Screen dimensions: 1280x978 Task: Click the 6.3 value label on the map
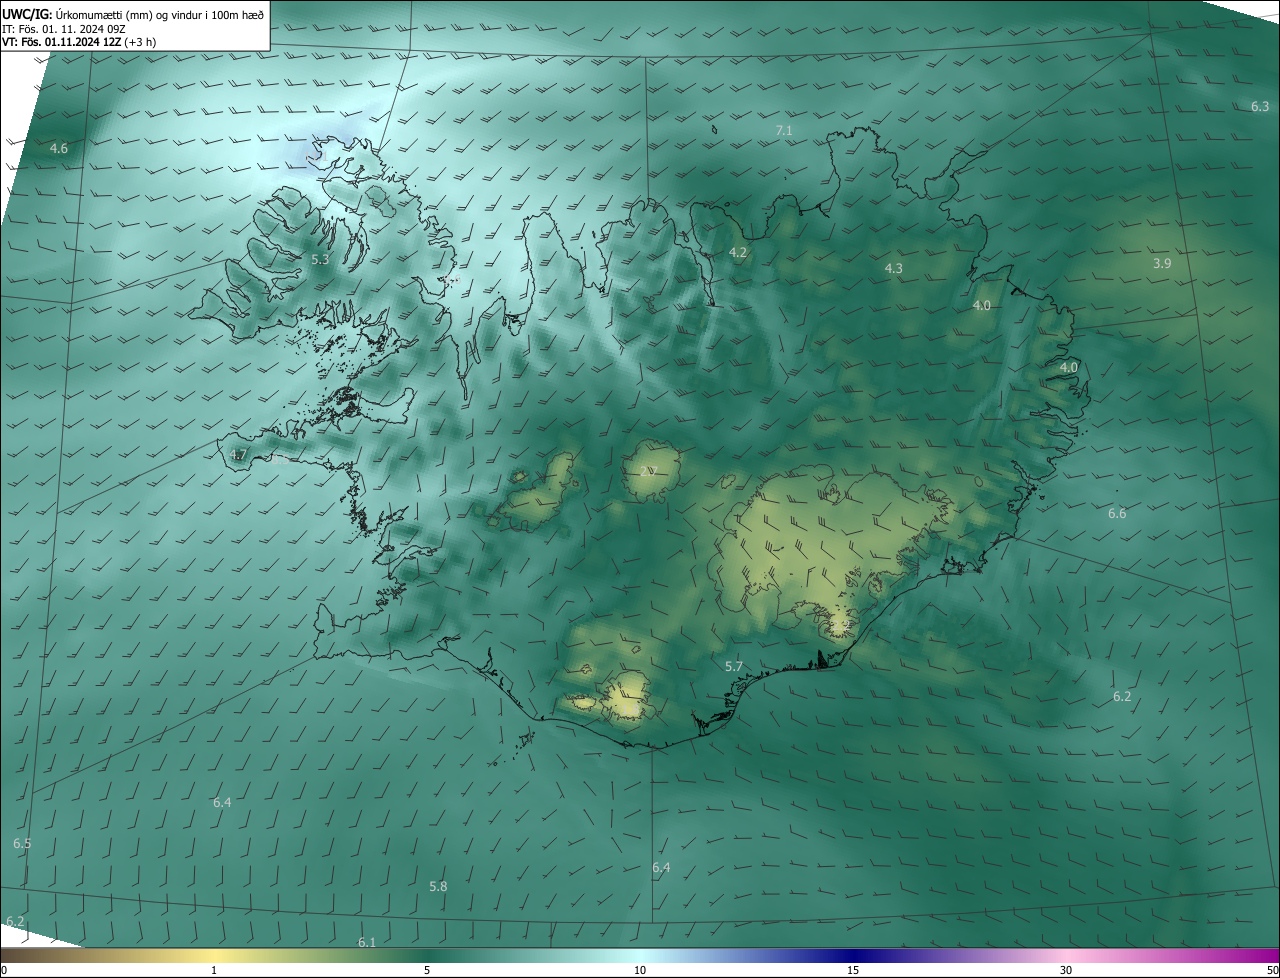click(1260, 107)
